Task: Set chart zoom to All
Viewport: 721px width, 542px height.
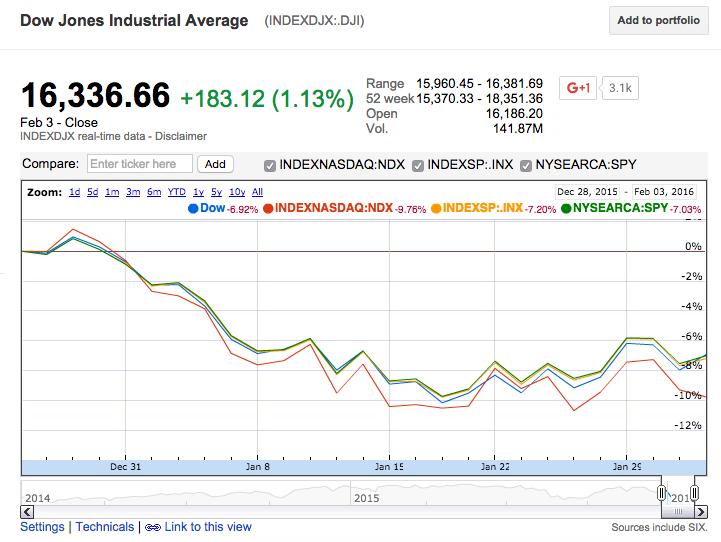Action: tap(258, 192)
